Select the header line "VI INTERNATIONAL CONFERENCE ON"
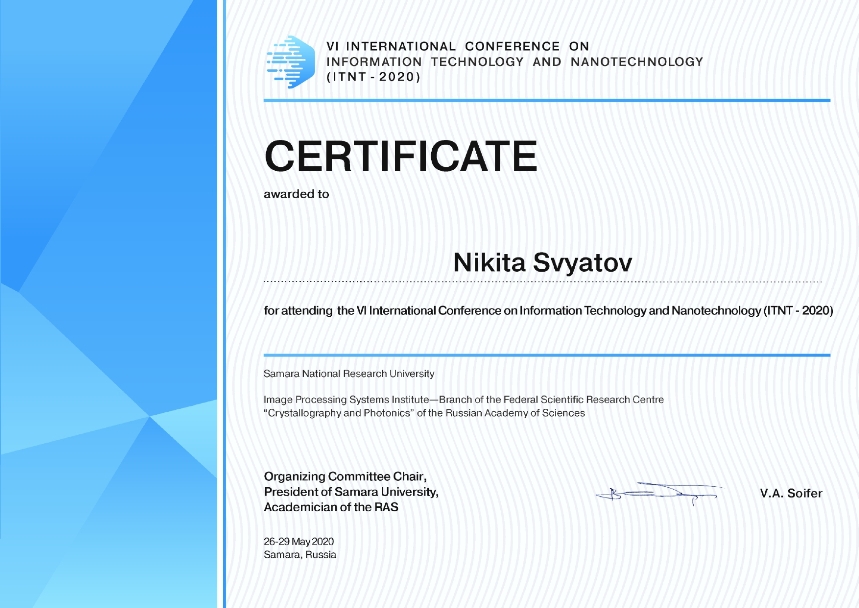859x608 pixels. [457, 47]
